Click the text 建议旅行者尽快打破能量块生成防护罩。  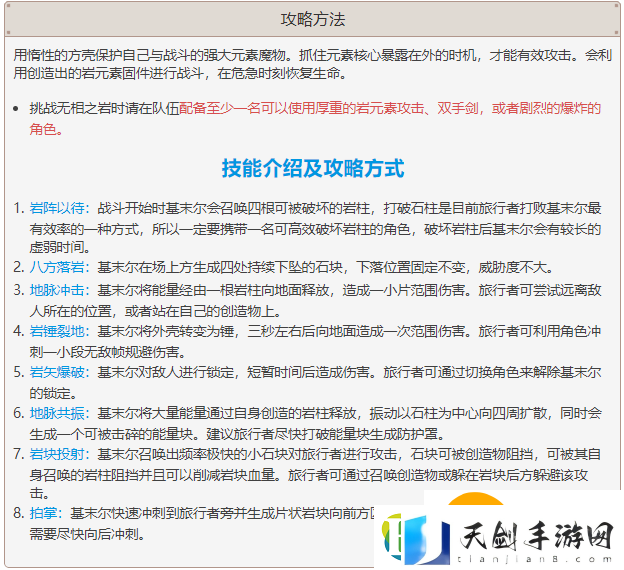coord(326,434)
